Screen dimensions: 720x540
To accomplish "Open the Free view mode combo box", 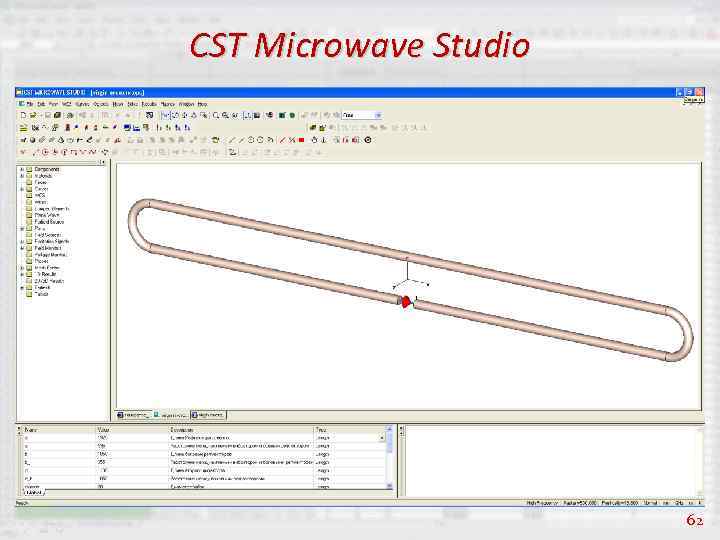I will pyautogui.click(x=362, y=115).
